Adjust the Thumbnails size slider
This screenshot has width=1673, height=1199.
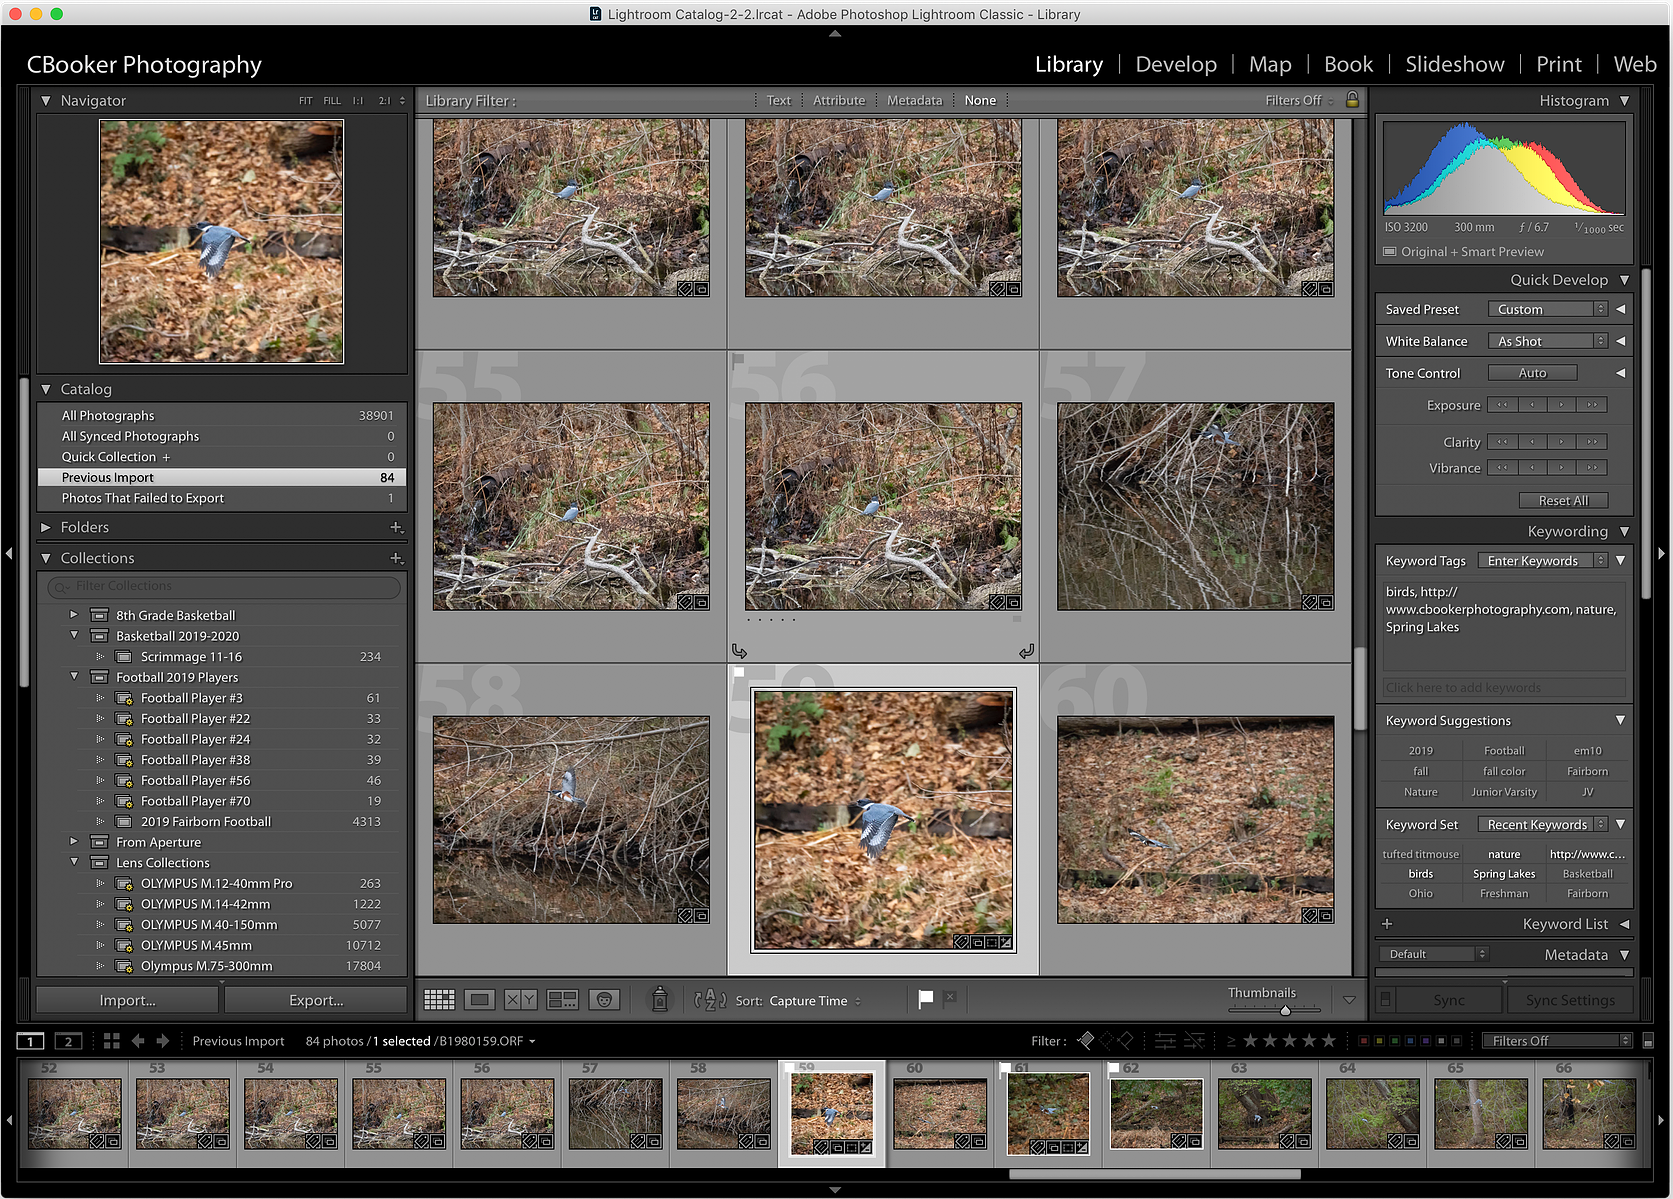1285,1009
